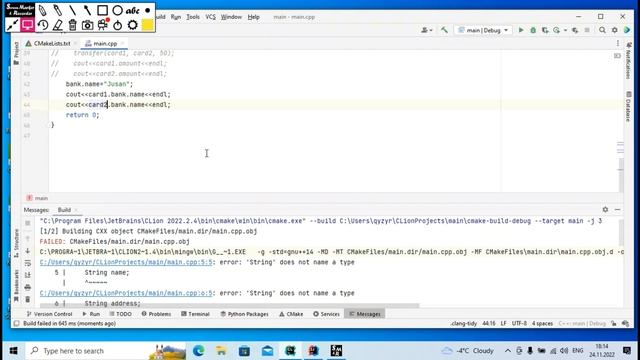Start screen recording with video camera icon
The height and width of the screenshot is (360, 640).
(102, 24)
